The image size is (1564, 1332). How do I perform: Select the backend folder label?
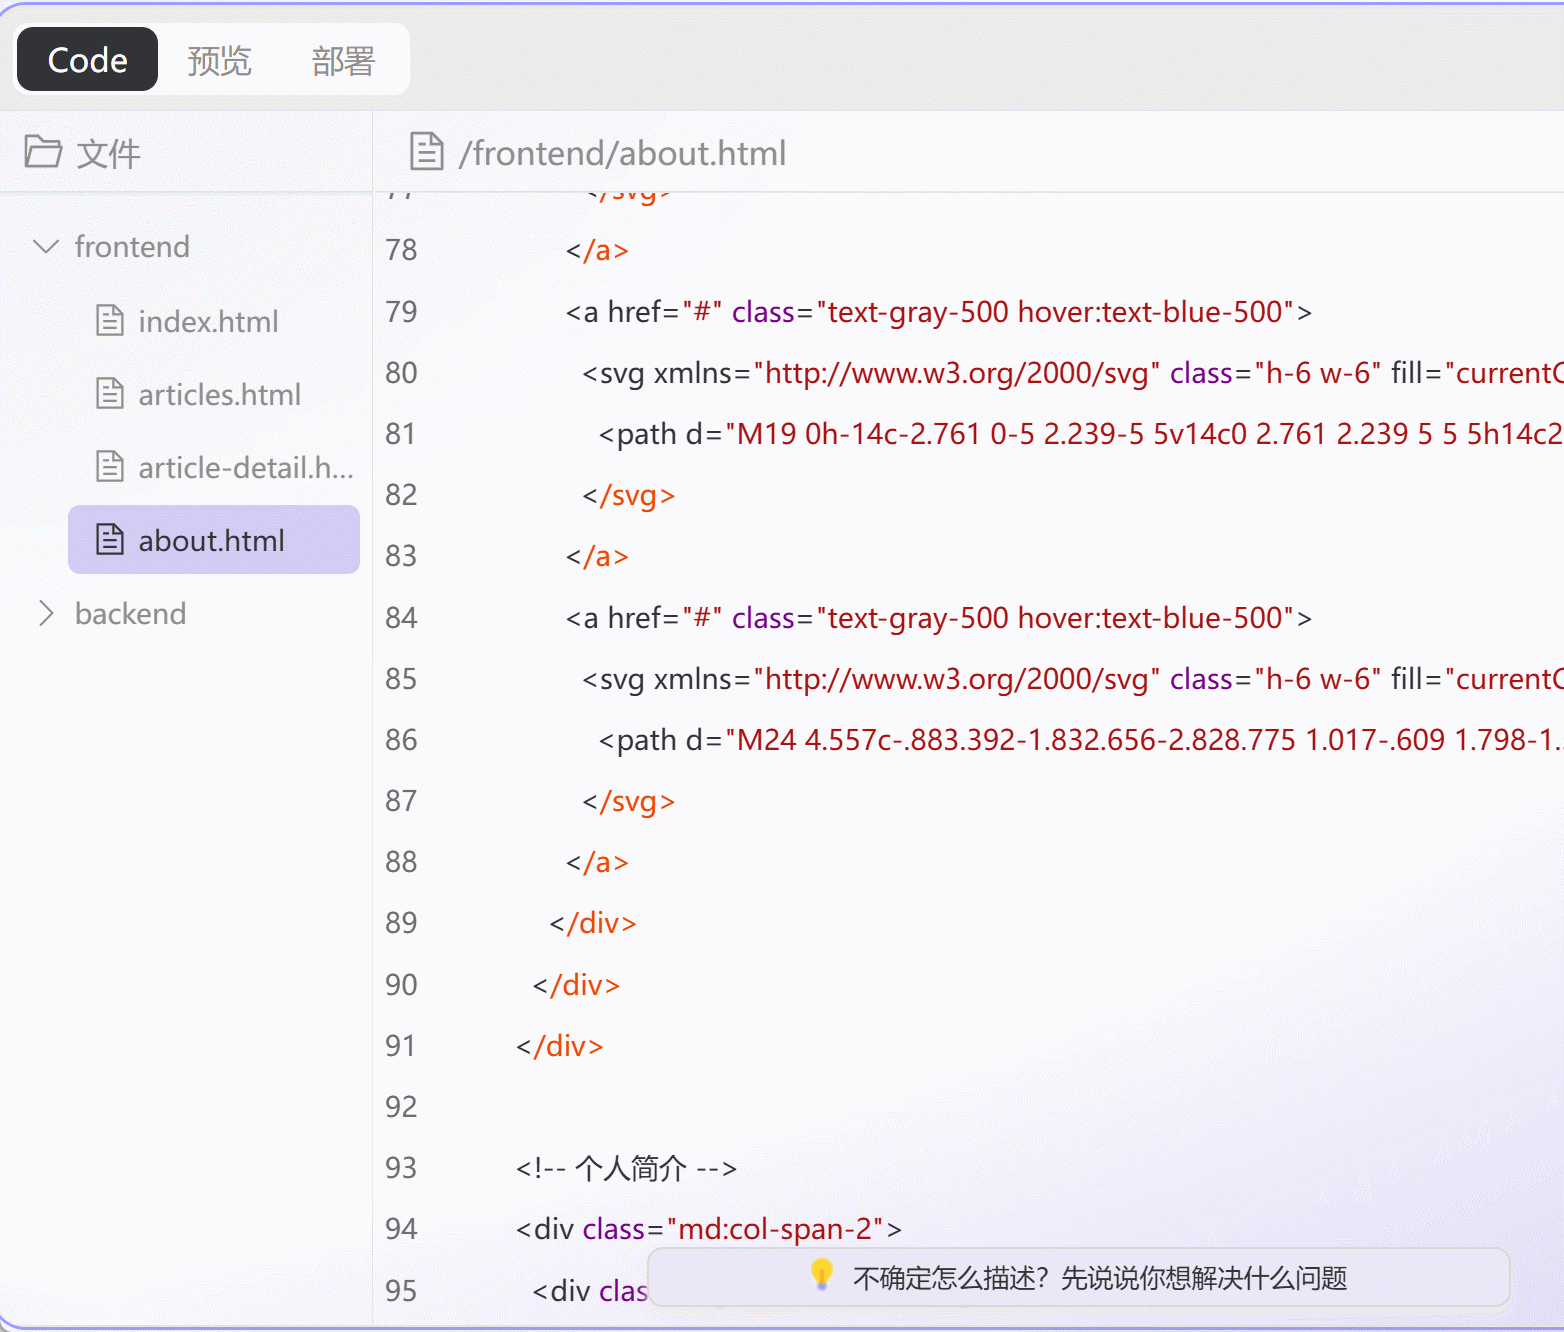coord(130,613)
